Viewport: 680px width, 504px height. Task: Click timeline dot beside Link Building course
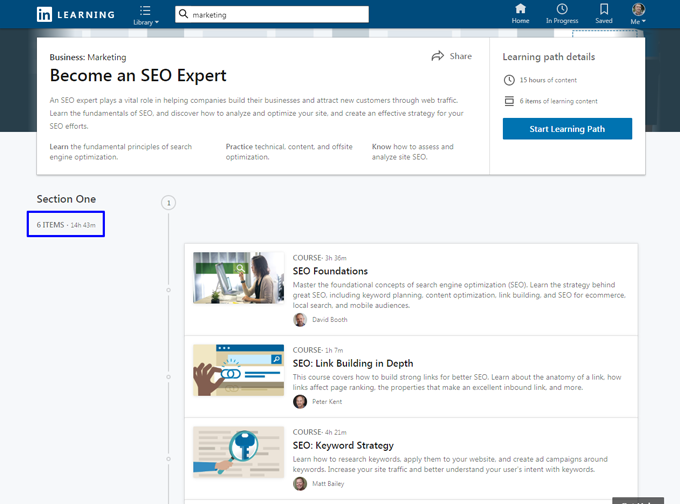pos(169,377)
